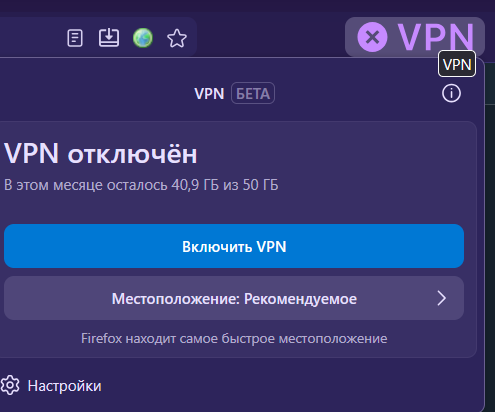This screenshot has height=412, width=495.
Task: Open the Местоположение: Рекомендуемое location selector
Action: [x=234, y=298]
